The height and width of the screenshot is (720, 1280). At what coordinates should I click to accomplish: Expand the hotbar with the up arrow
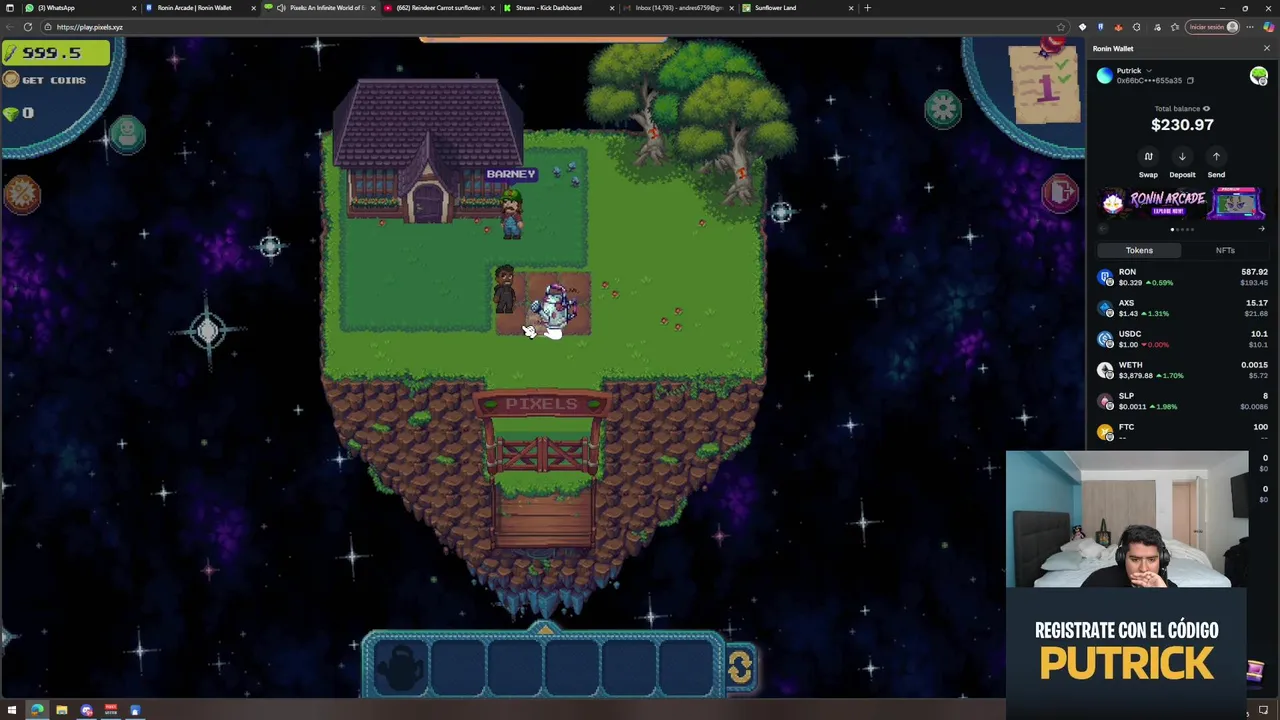pos(544,628)
